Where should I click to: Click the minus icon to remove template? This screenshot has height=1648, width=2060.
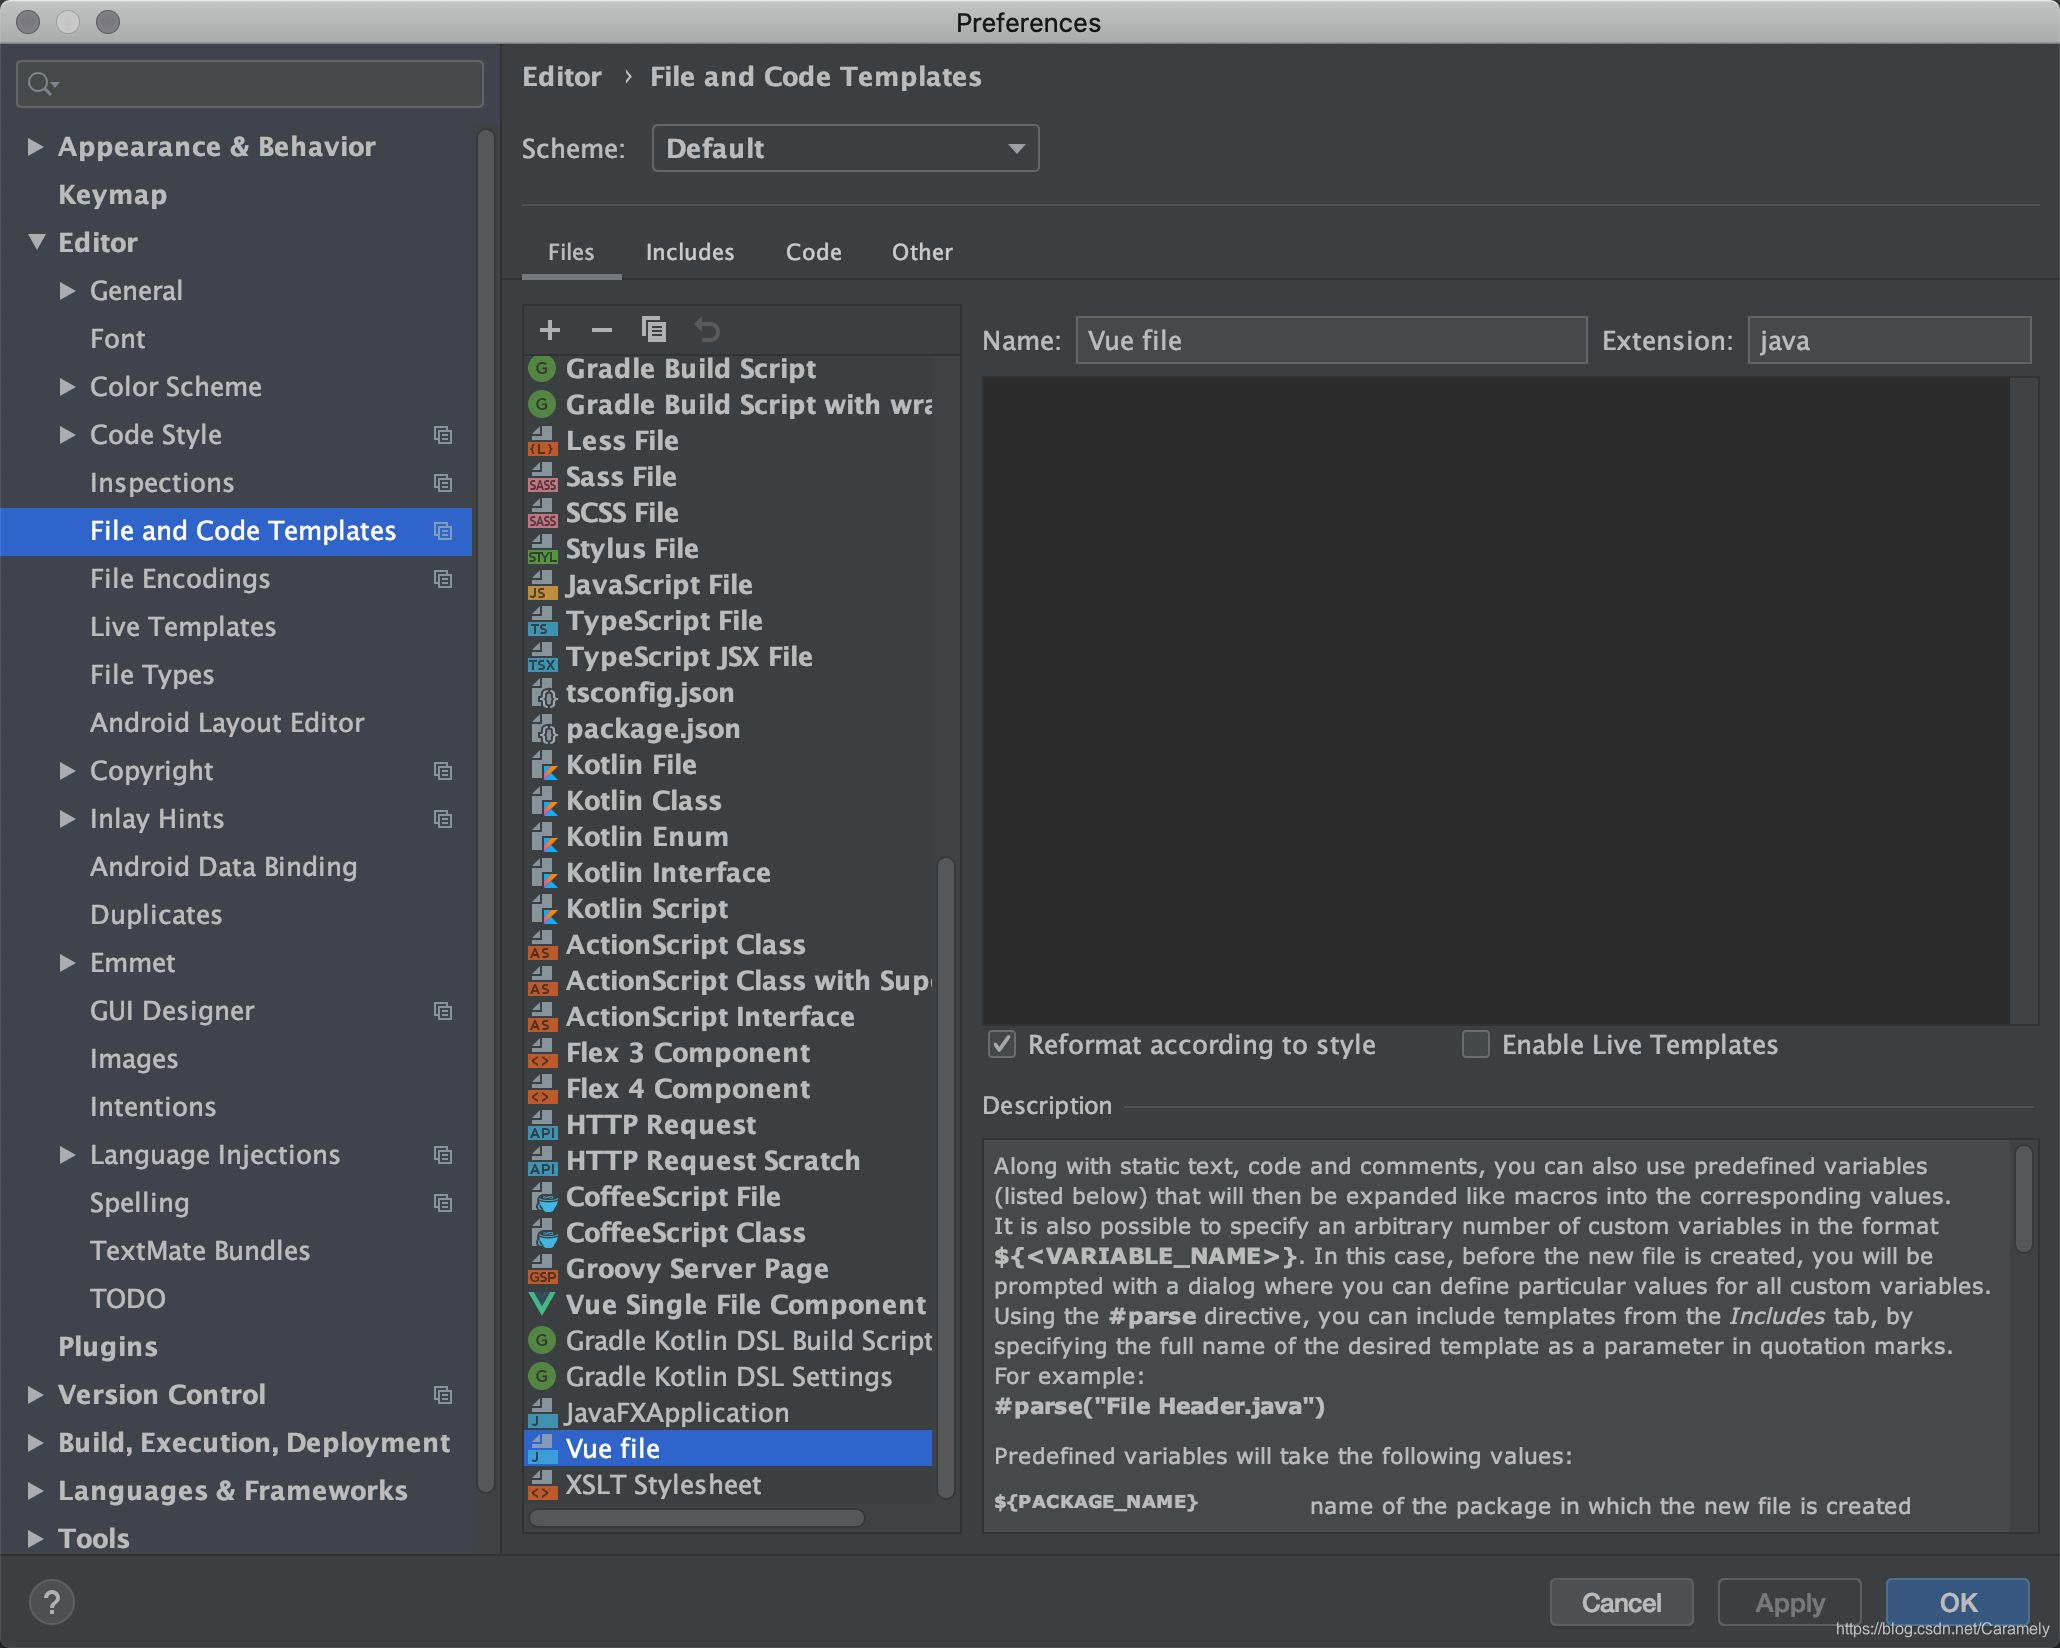tap(601, 329)
